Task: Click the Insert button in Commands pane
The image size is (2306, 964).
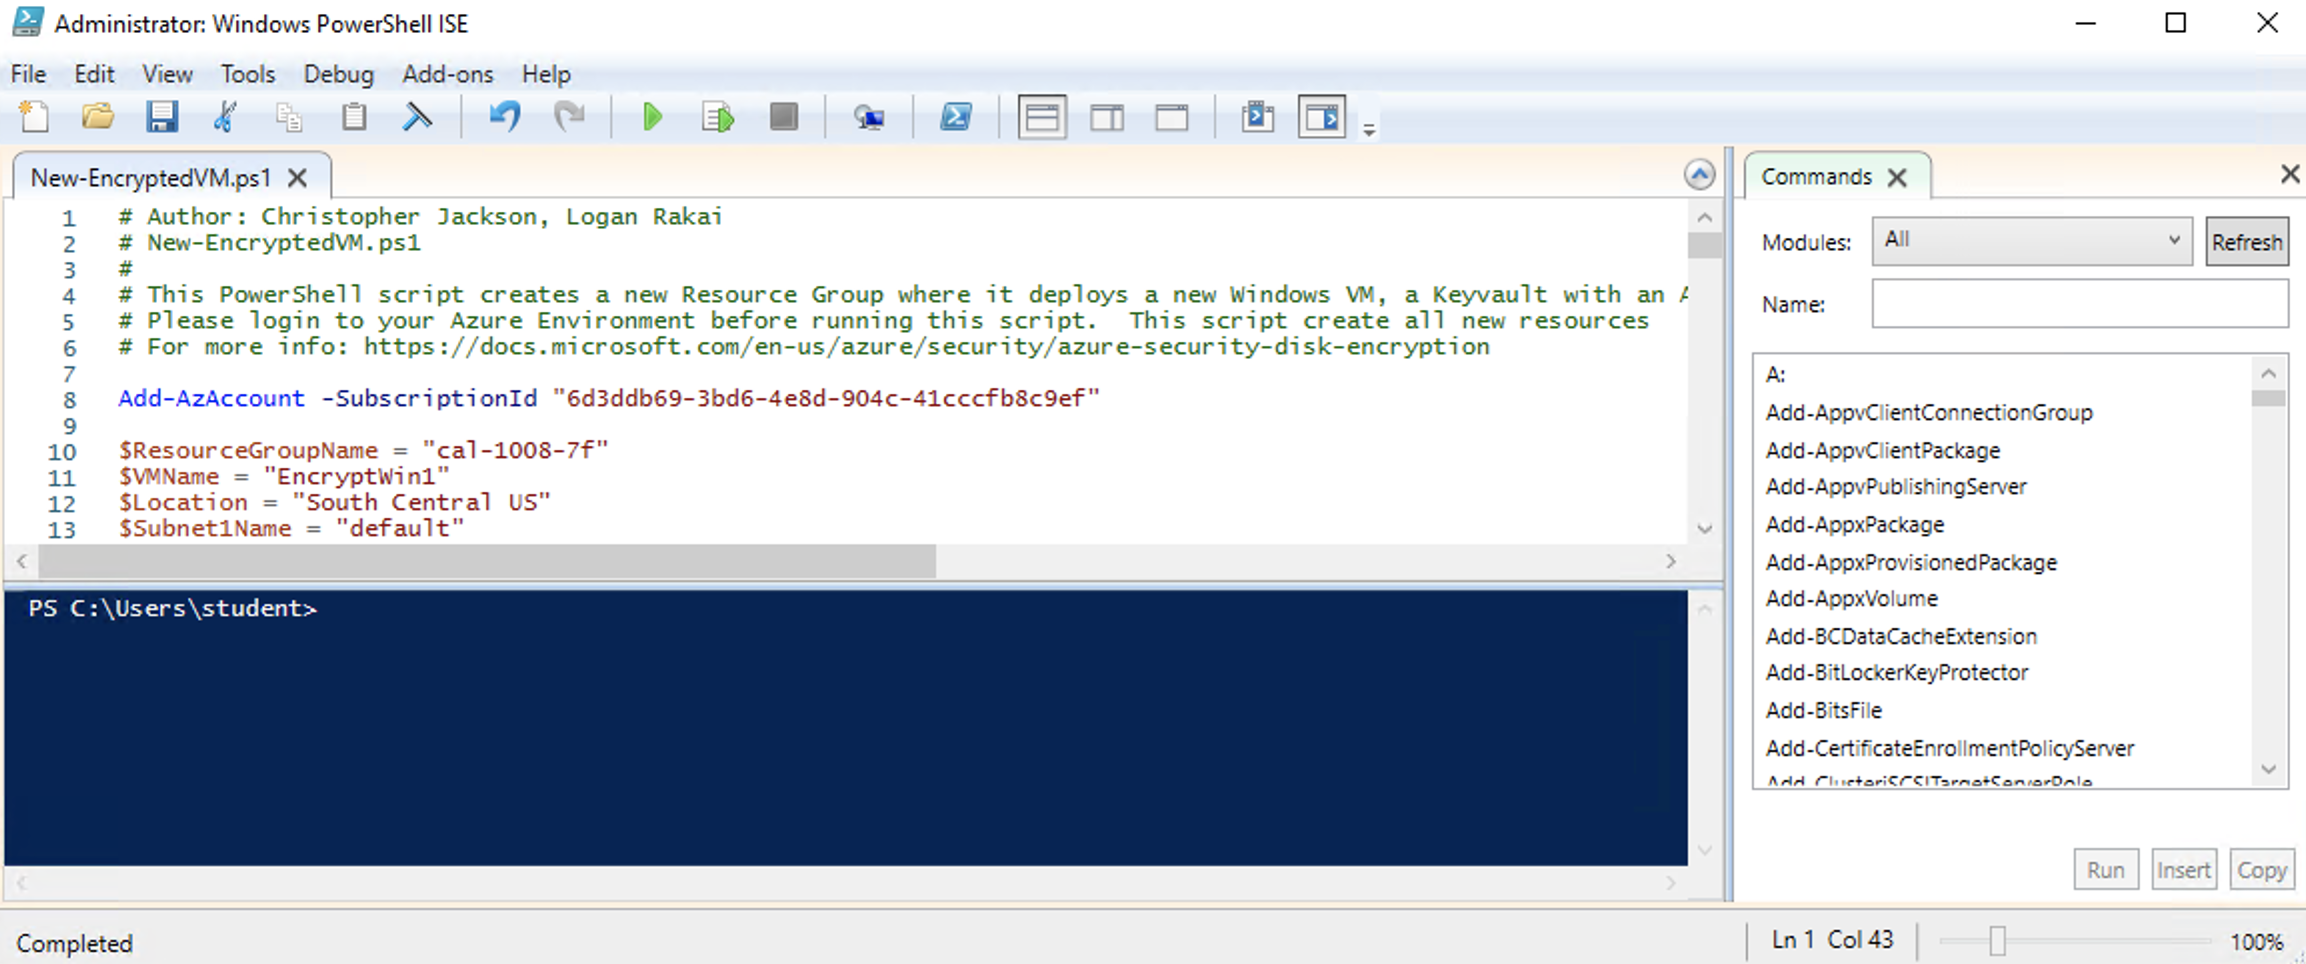Action: click(x=2183, y=870)
